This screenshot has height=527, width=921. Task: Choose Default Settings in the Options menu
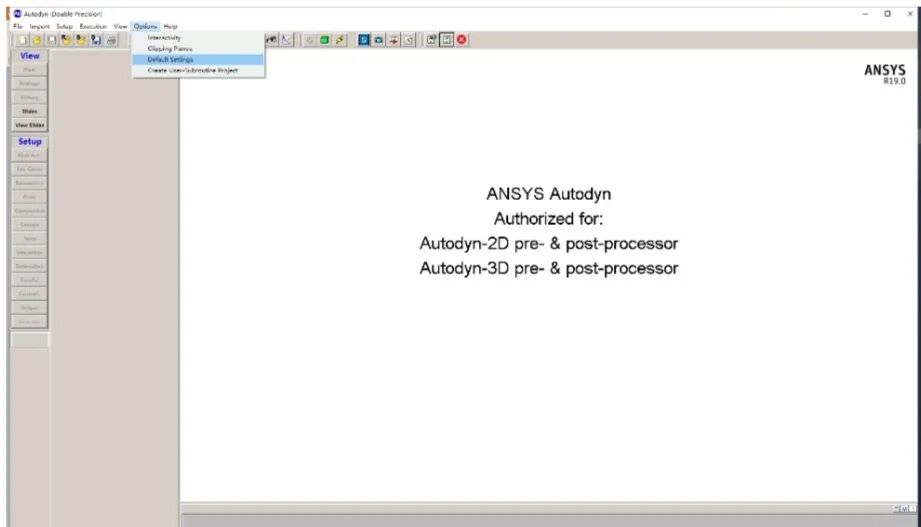pyautogui.click(x=198, y=59)
